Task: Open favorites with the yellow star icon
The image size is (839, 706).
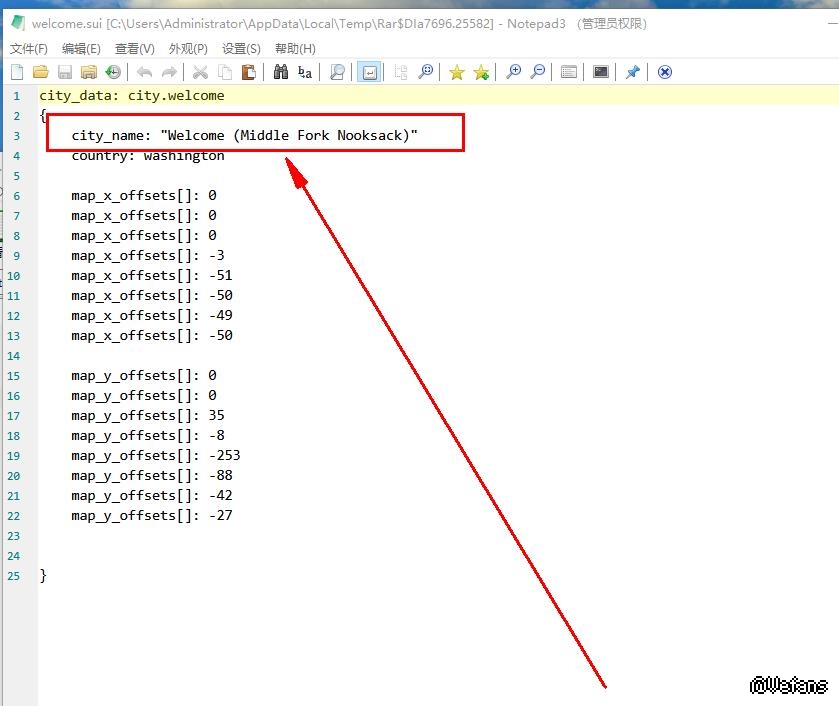Action: point(457,72)
